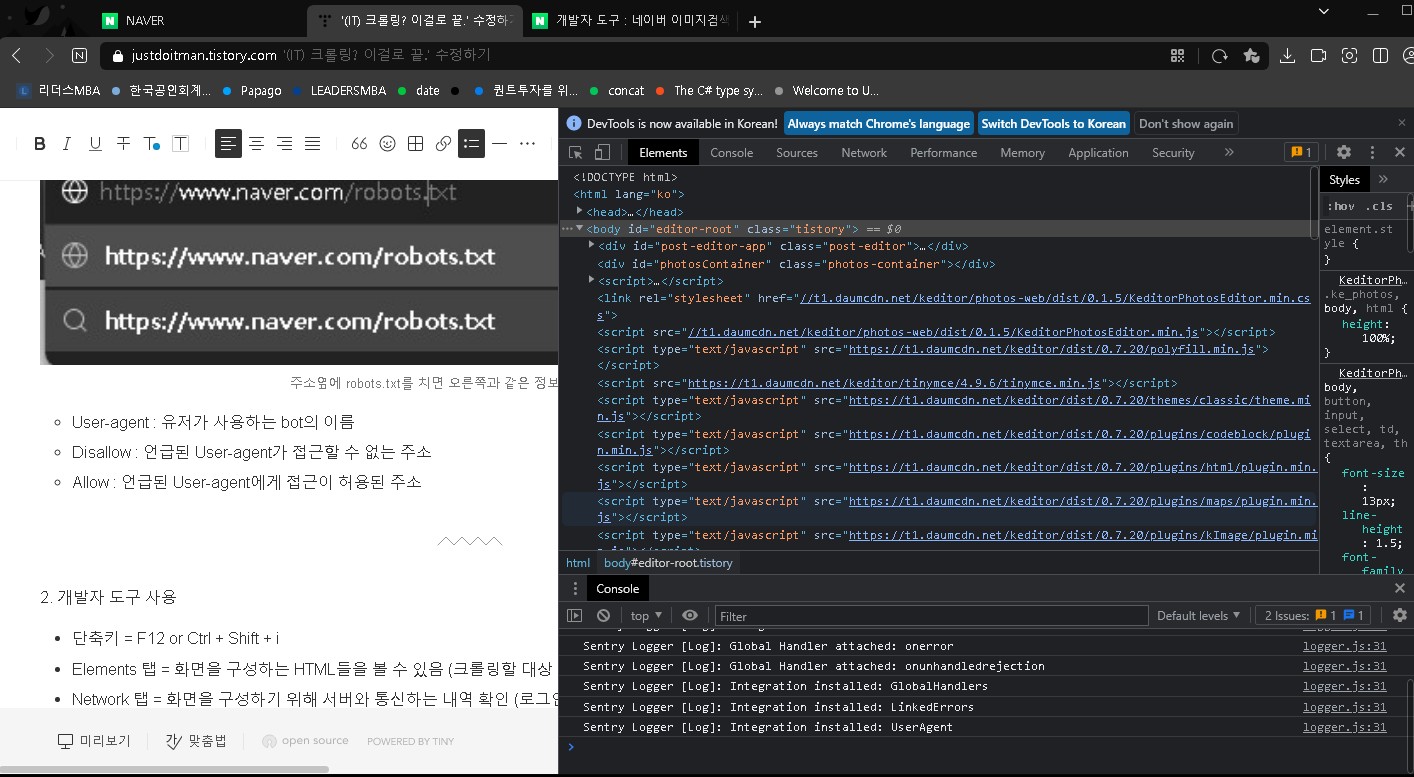Screen dimensions: 1414x777
Task: Expand the head element node
Action: click(580, 211)
